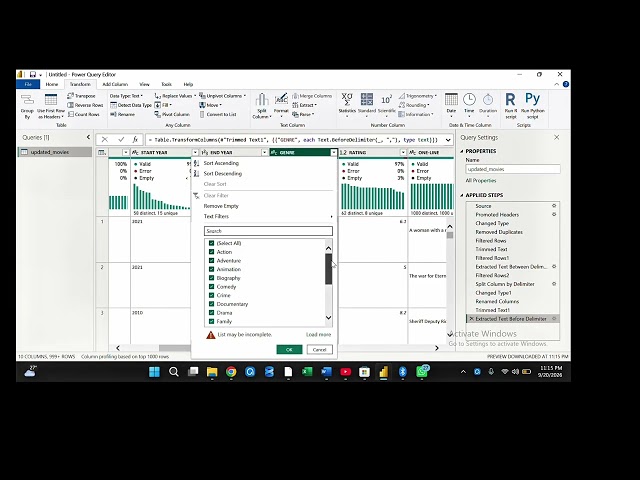The image size is (640, 480).
Task: Uncheck the Animation genre
Action: (x=211, y=269)
